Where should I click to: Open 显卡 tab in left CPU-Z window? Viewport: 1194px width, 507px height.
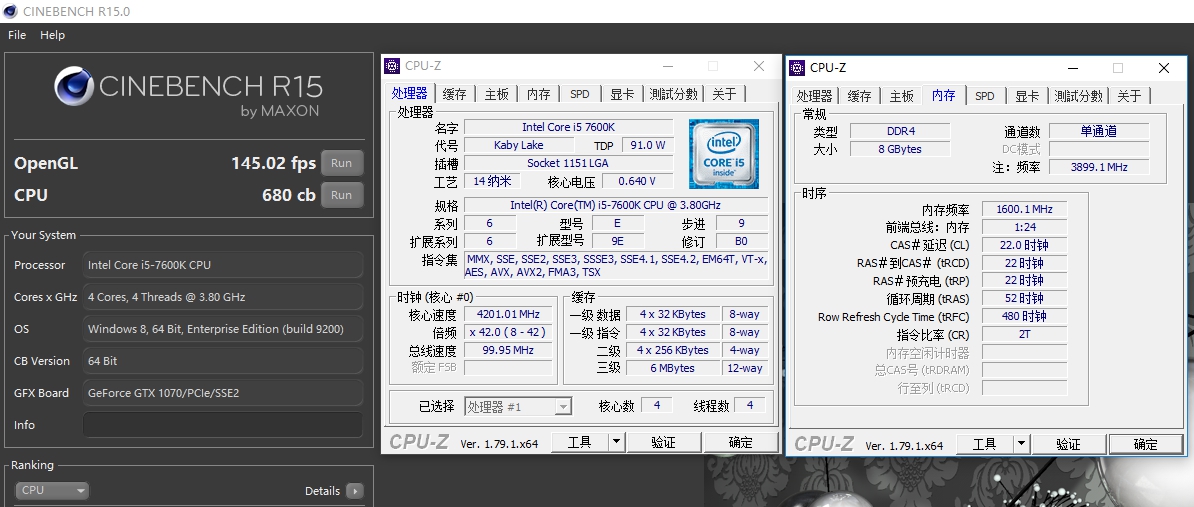(622, 94)
